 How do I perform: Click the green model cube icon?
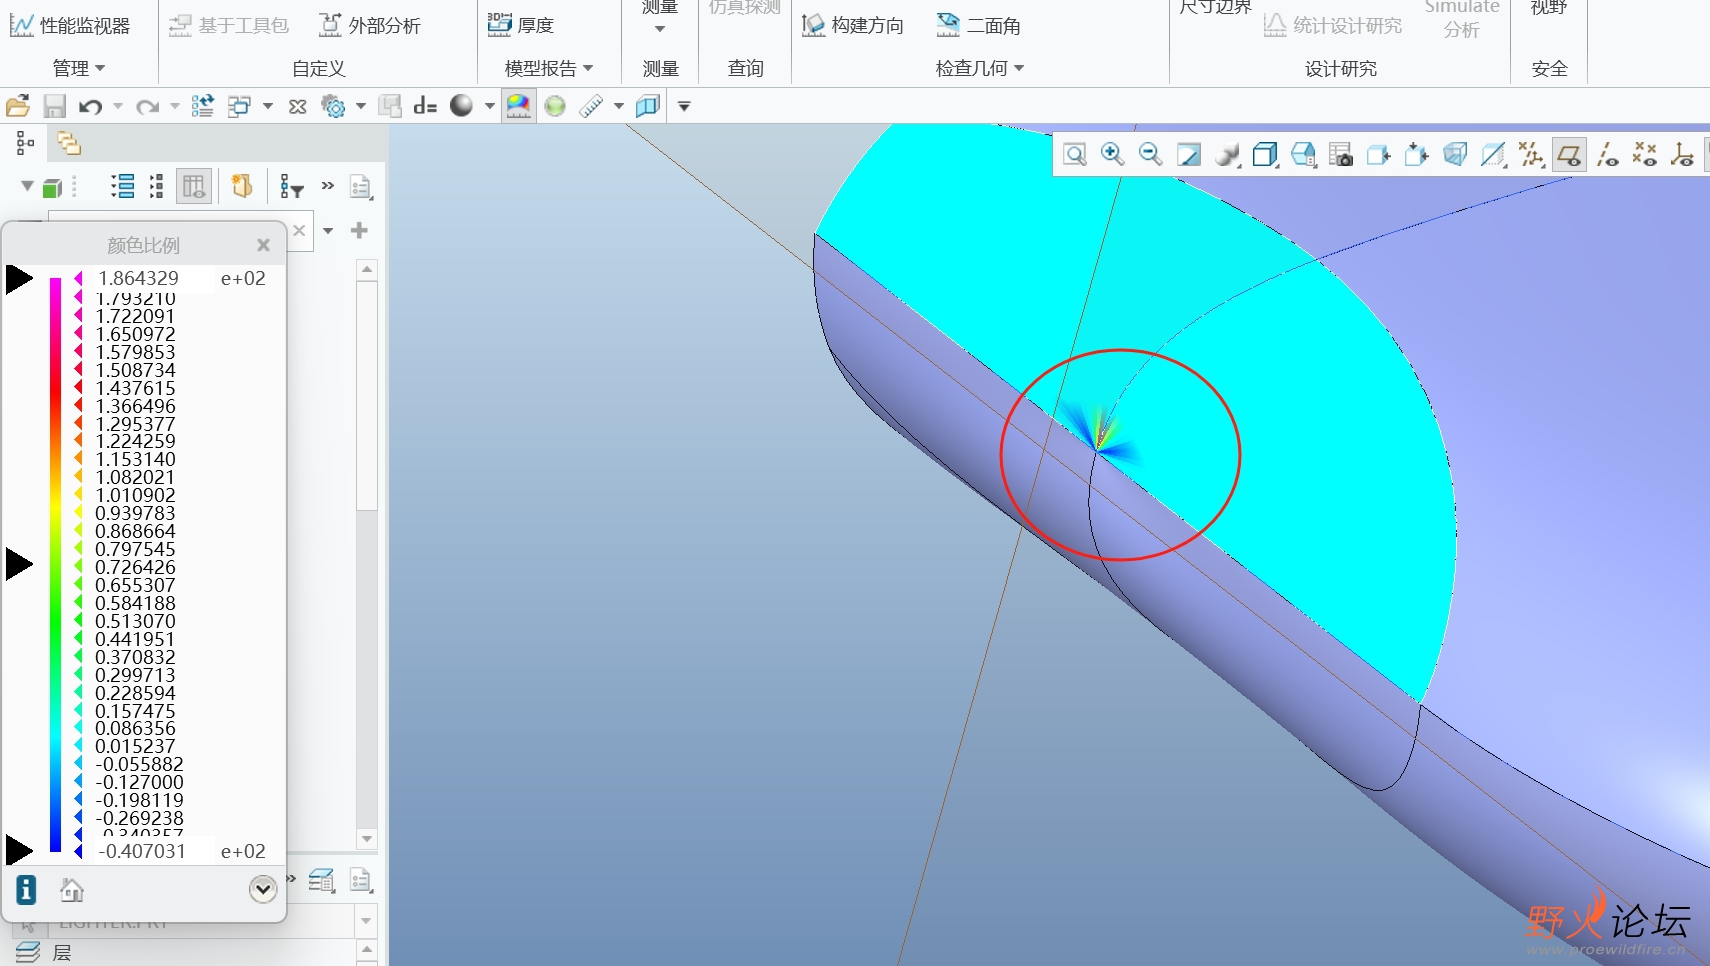click(53, 187)
